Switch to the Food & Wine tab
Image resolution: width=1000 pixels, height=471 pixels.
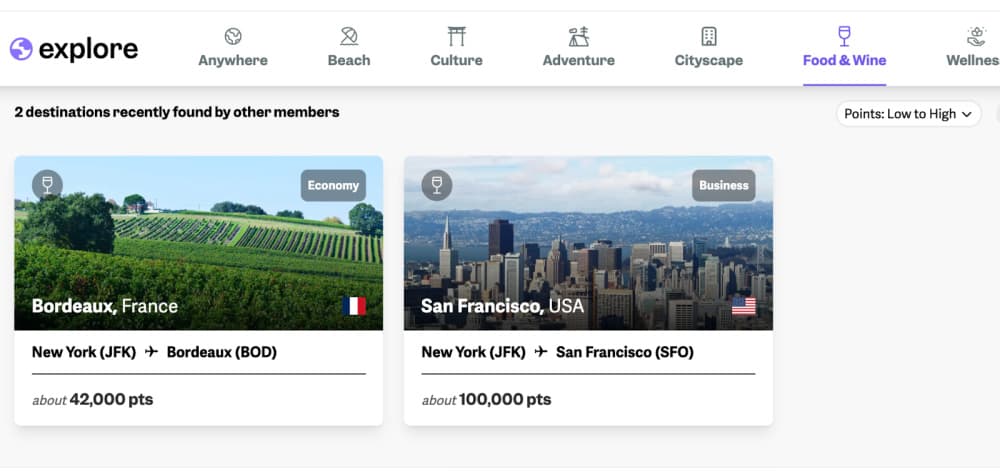tap(844, 60)
